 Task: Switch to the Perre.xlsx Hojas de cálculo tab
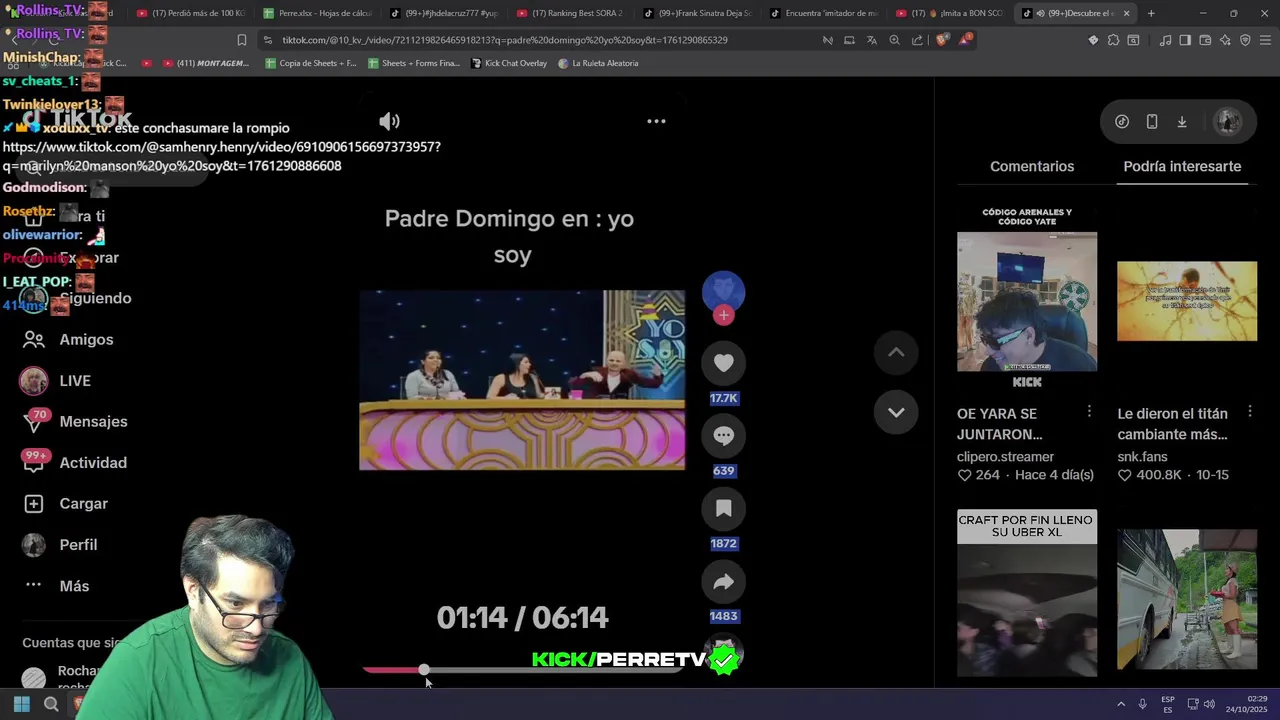pos(317,13)
